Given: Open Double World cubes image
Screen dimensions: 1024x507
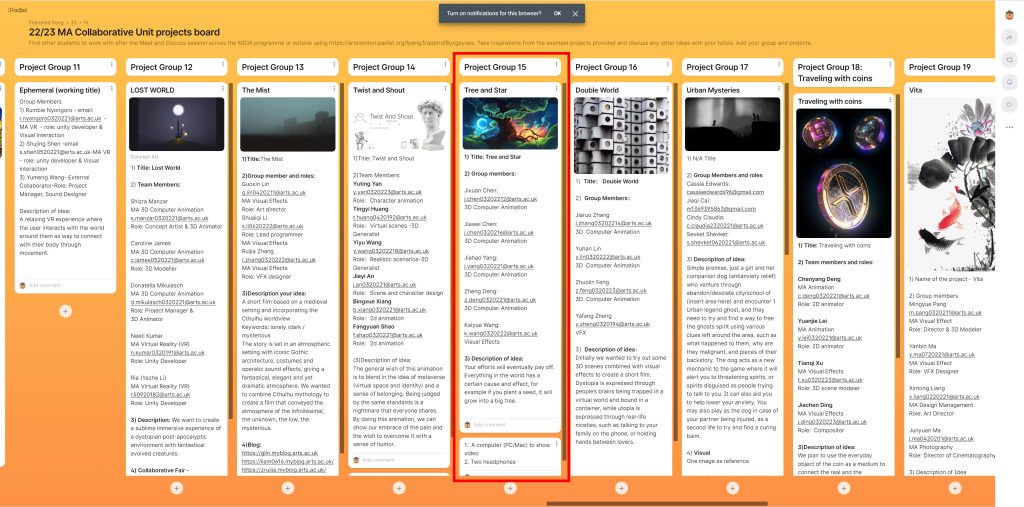Looking at the screenshot, I should click(x=622, y=135).
